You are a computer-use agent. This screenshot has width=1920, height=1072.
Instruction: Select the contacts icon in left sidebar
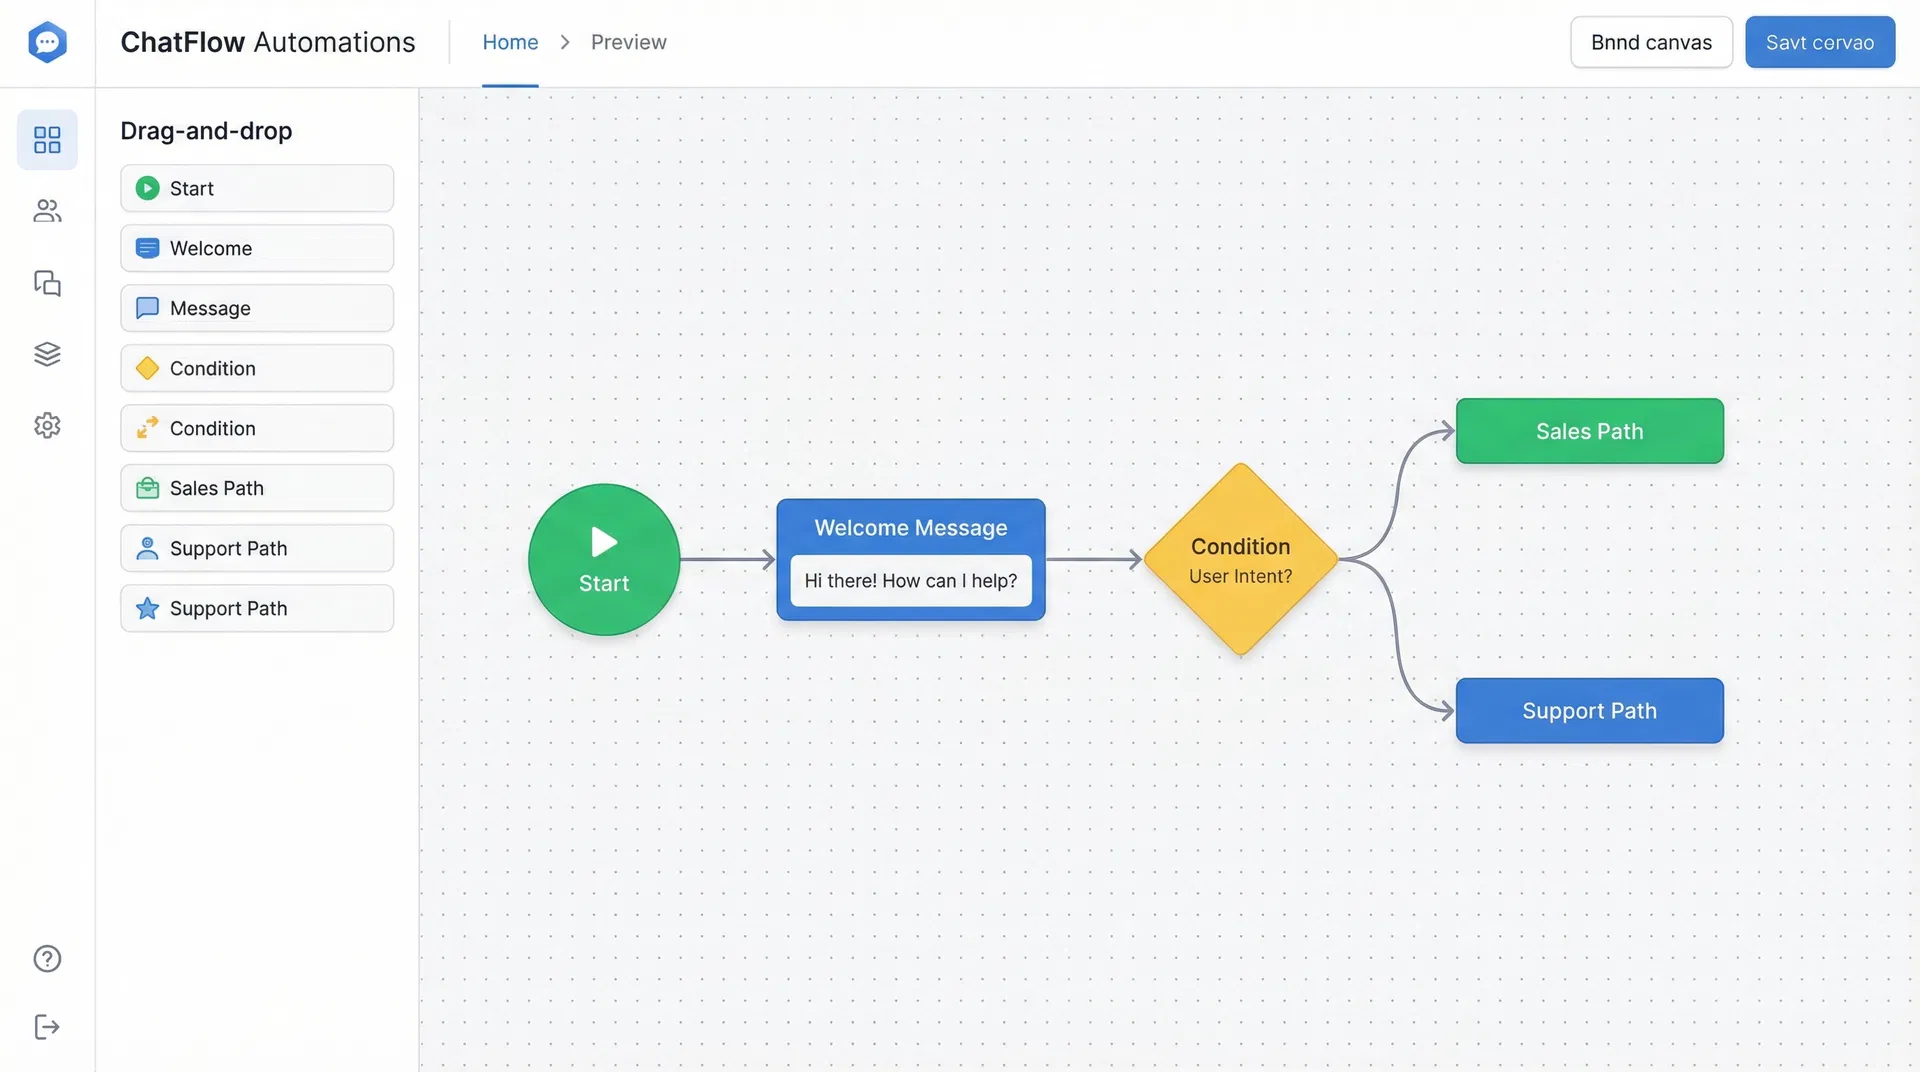click(47, 211)
